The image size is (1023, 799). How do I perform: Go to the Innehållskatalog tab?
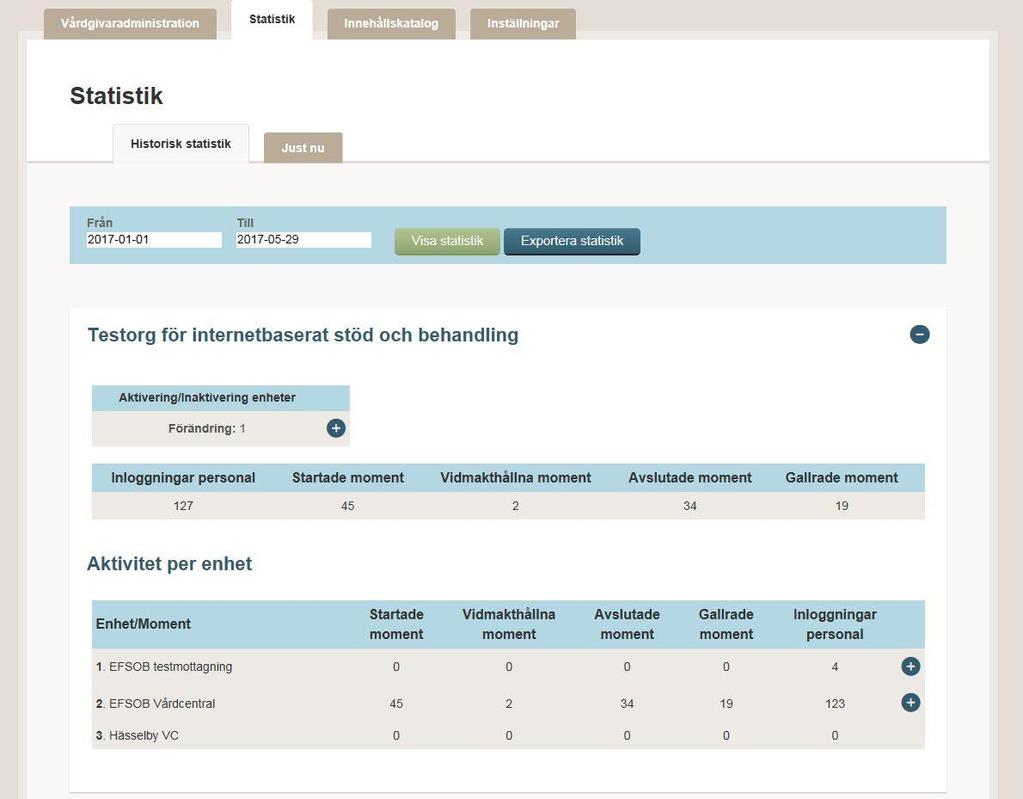(x=391, y=23)
